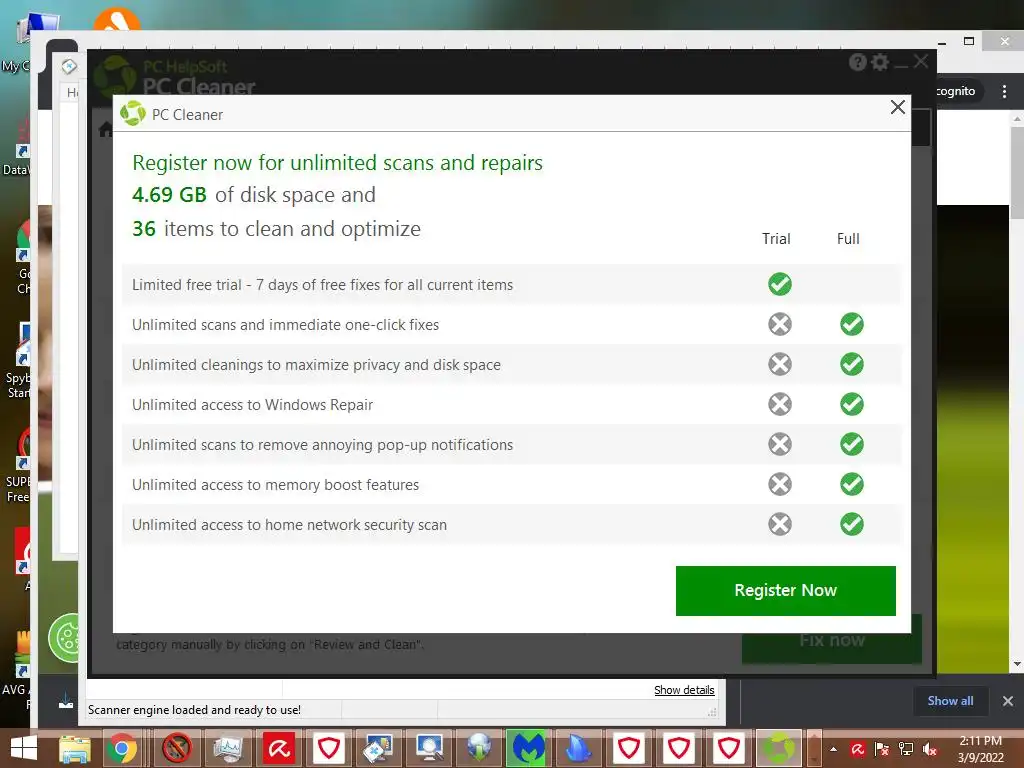Image resolution: width=1024 pixels, height=768 pixels.
Task: Click Show all in Chrome downloads bar
Action: pos(950,701)
